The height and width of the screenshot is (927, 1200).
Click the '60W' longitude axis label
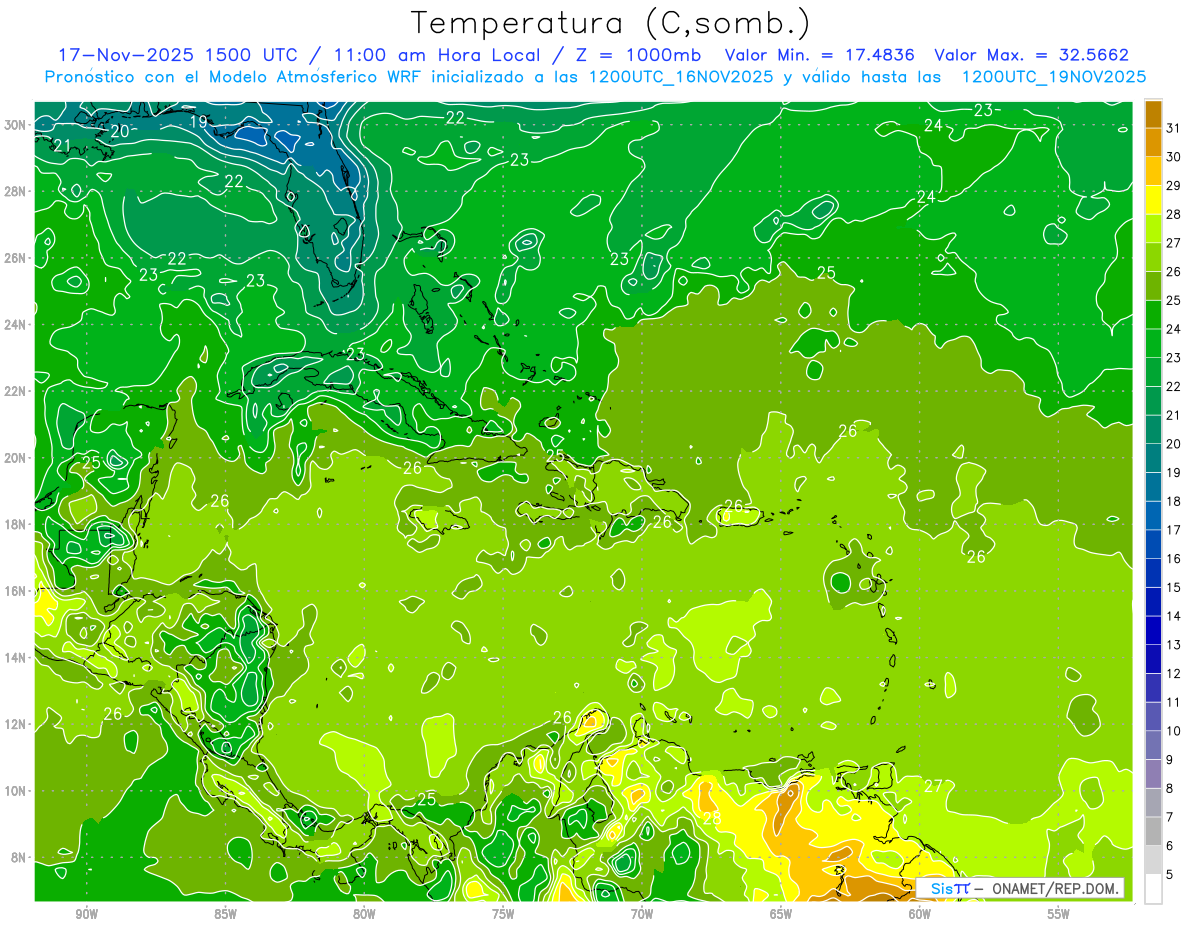(920, 914)
